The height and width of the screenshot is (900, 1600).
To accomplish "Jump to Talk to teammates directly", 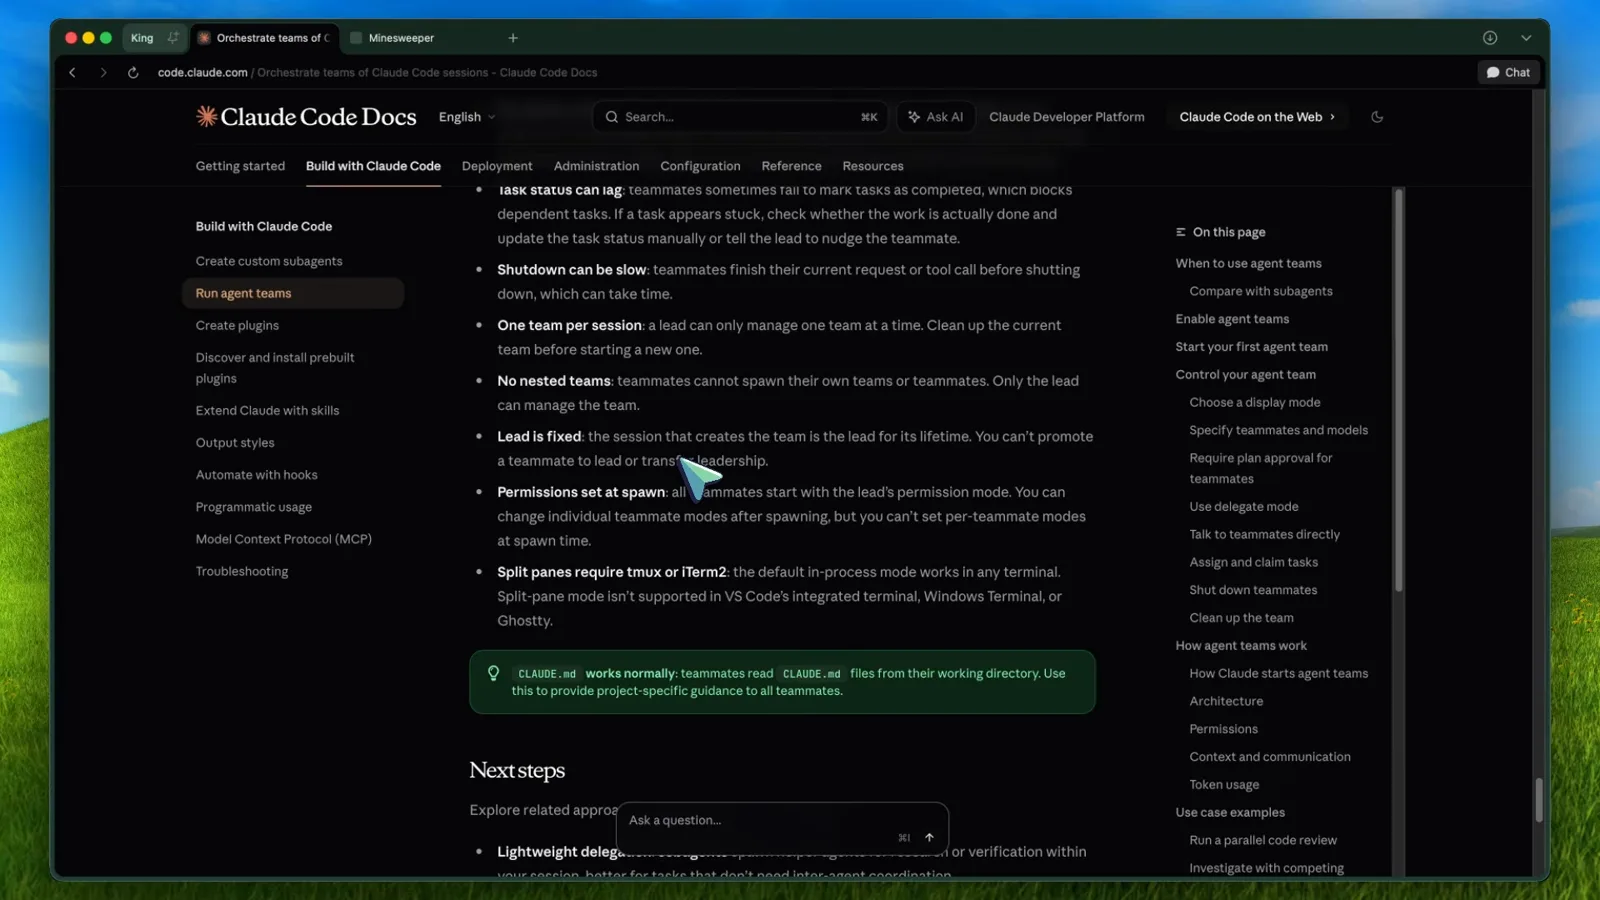I will click(x=1264, y=535).
